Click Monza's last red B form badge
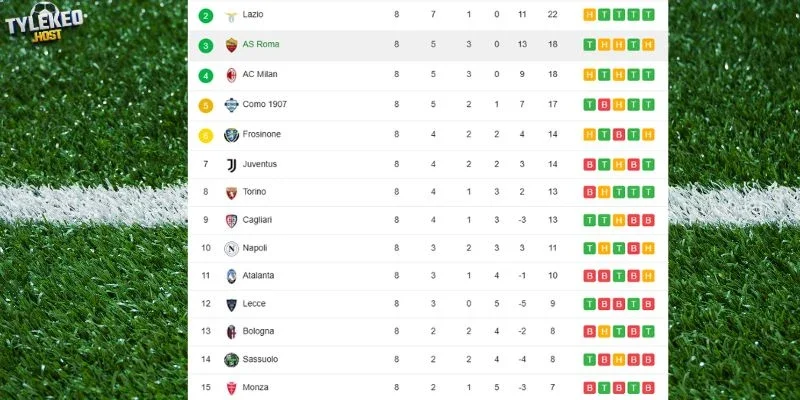 coord(648,388)
